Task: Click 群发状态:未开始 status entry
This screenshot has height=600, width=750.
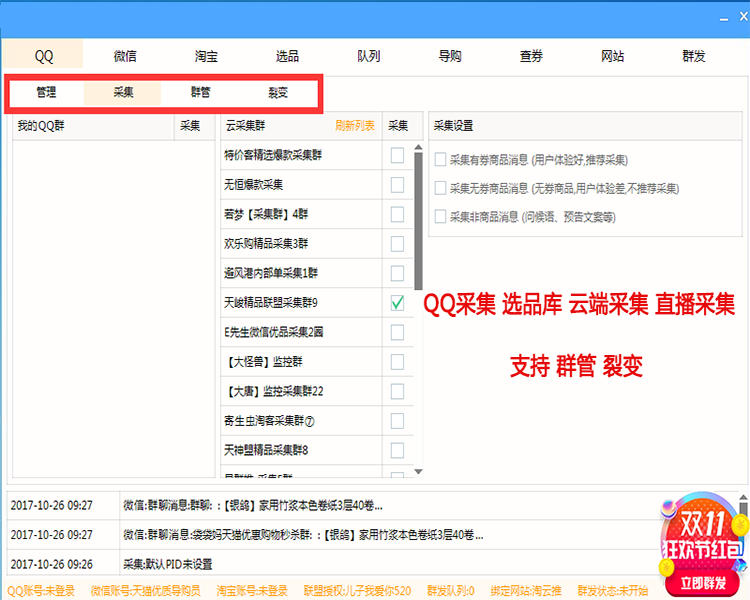Action: 612,591
